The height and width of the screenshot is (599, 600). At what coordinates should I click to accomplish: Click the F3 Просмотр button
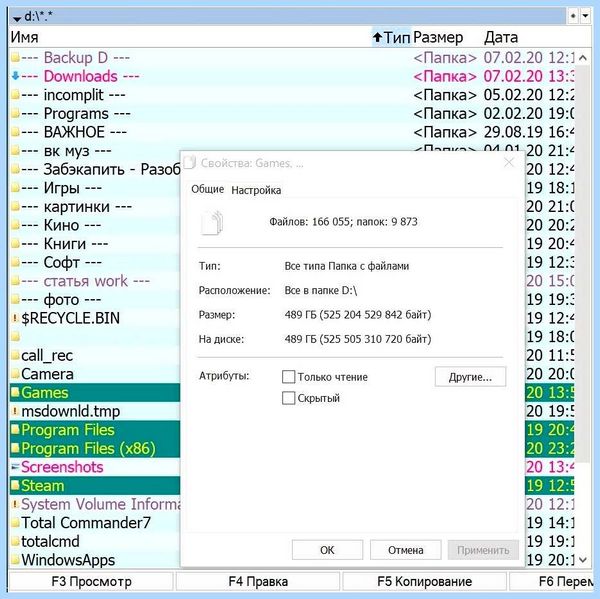pos(91,582)
